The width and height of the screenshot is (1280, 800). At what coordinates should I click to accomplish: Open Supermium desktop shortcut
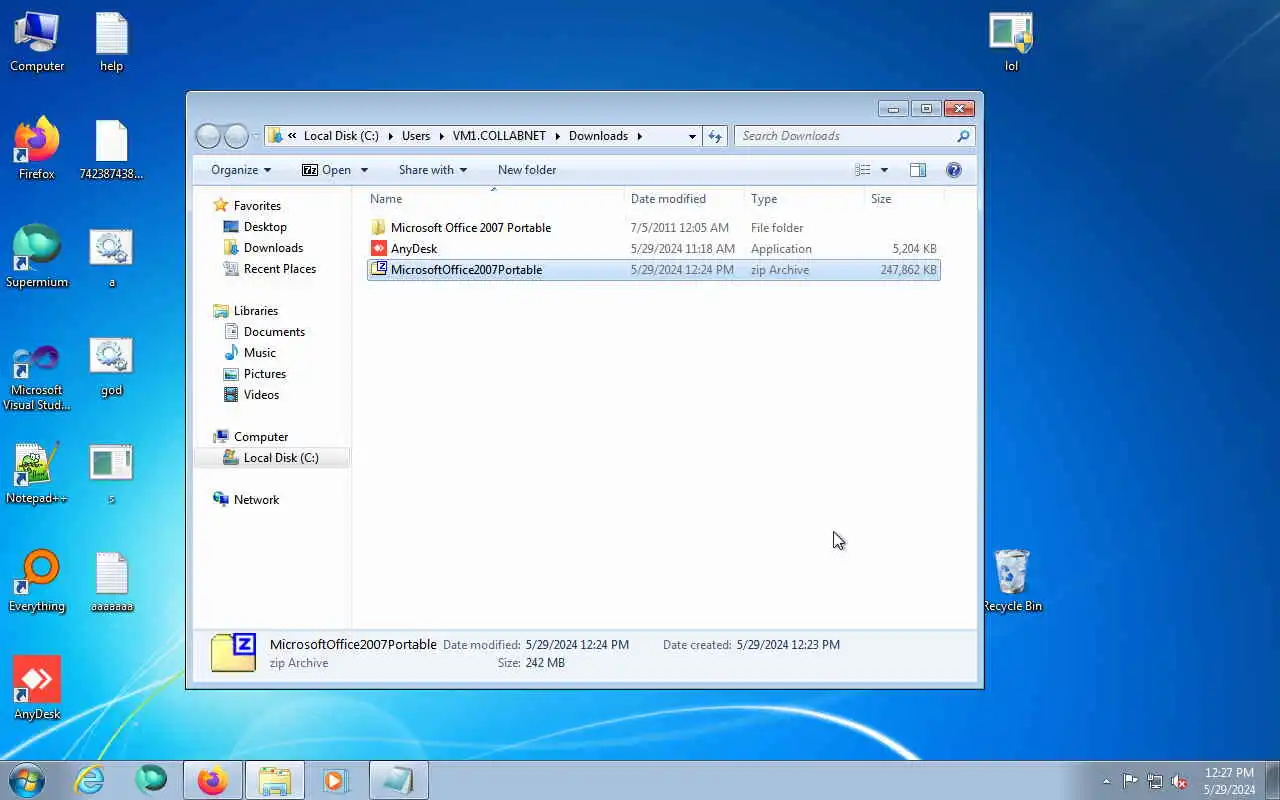click(x=37, y=257)
